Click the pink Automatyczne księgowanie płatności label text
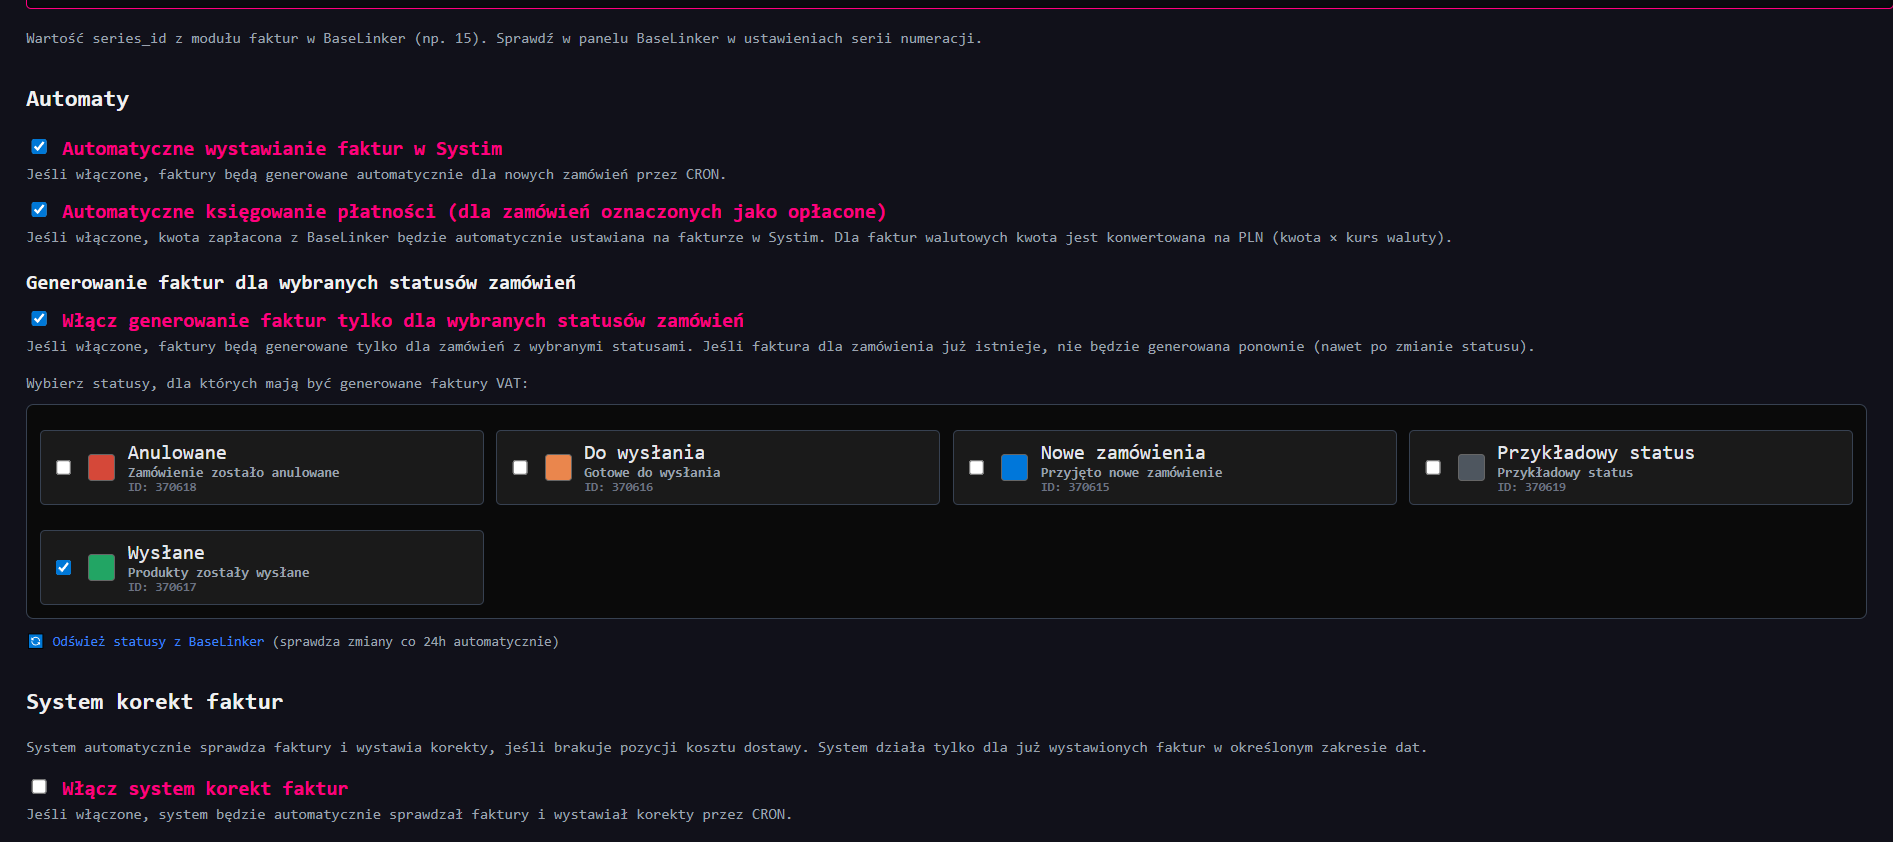The image size is (1893, 842). coord(474,212)
